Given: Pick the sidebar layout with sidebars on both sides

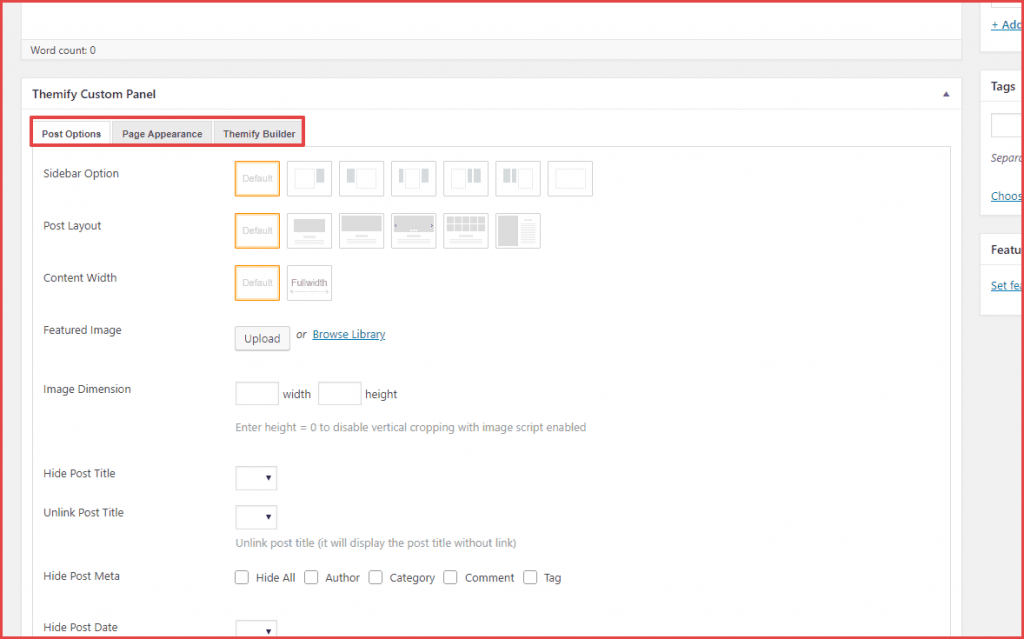Looking at the screenshot, I should 413,178.
